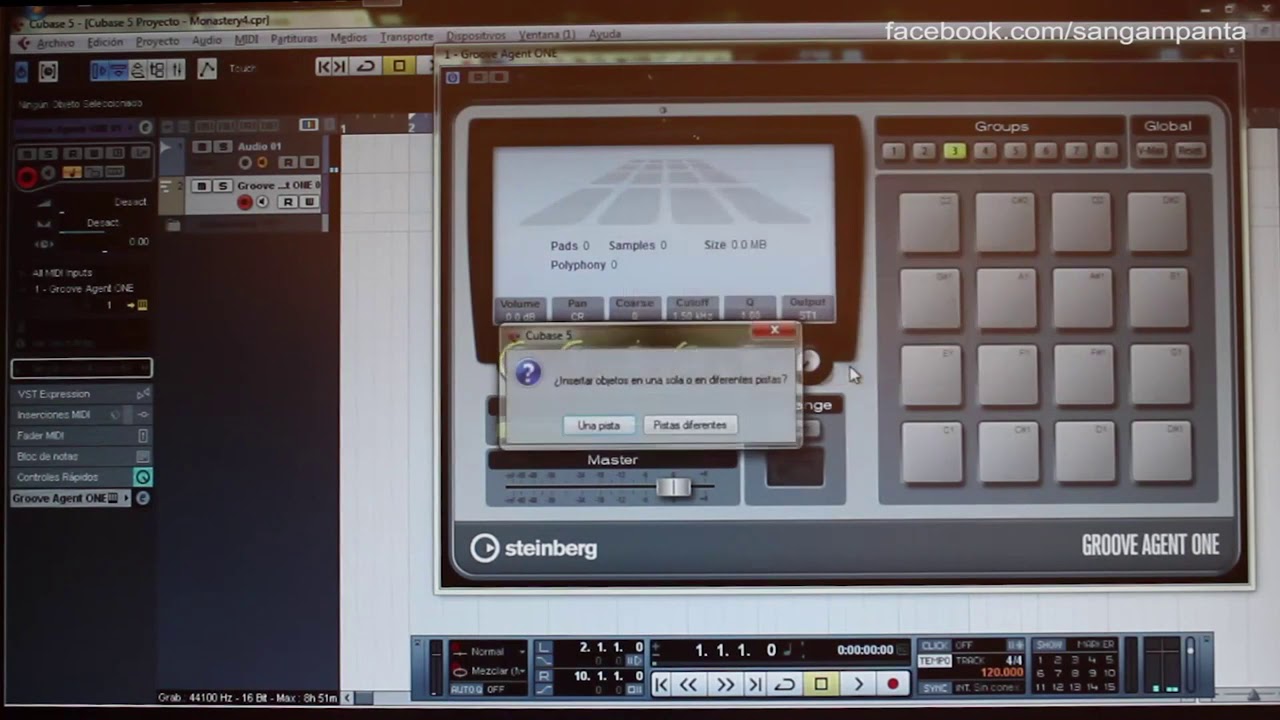Open the All MIDI Inputs dropdown
Image resolution: width=1280 pixels, height=720 pixels.
click(63, 272)
